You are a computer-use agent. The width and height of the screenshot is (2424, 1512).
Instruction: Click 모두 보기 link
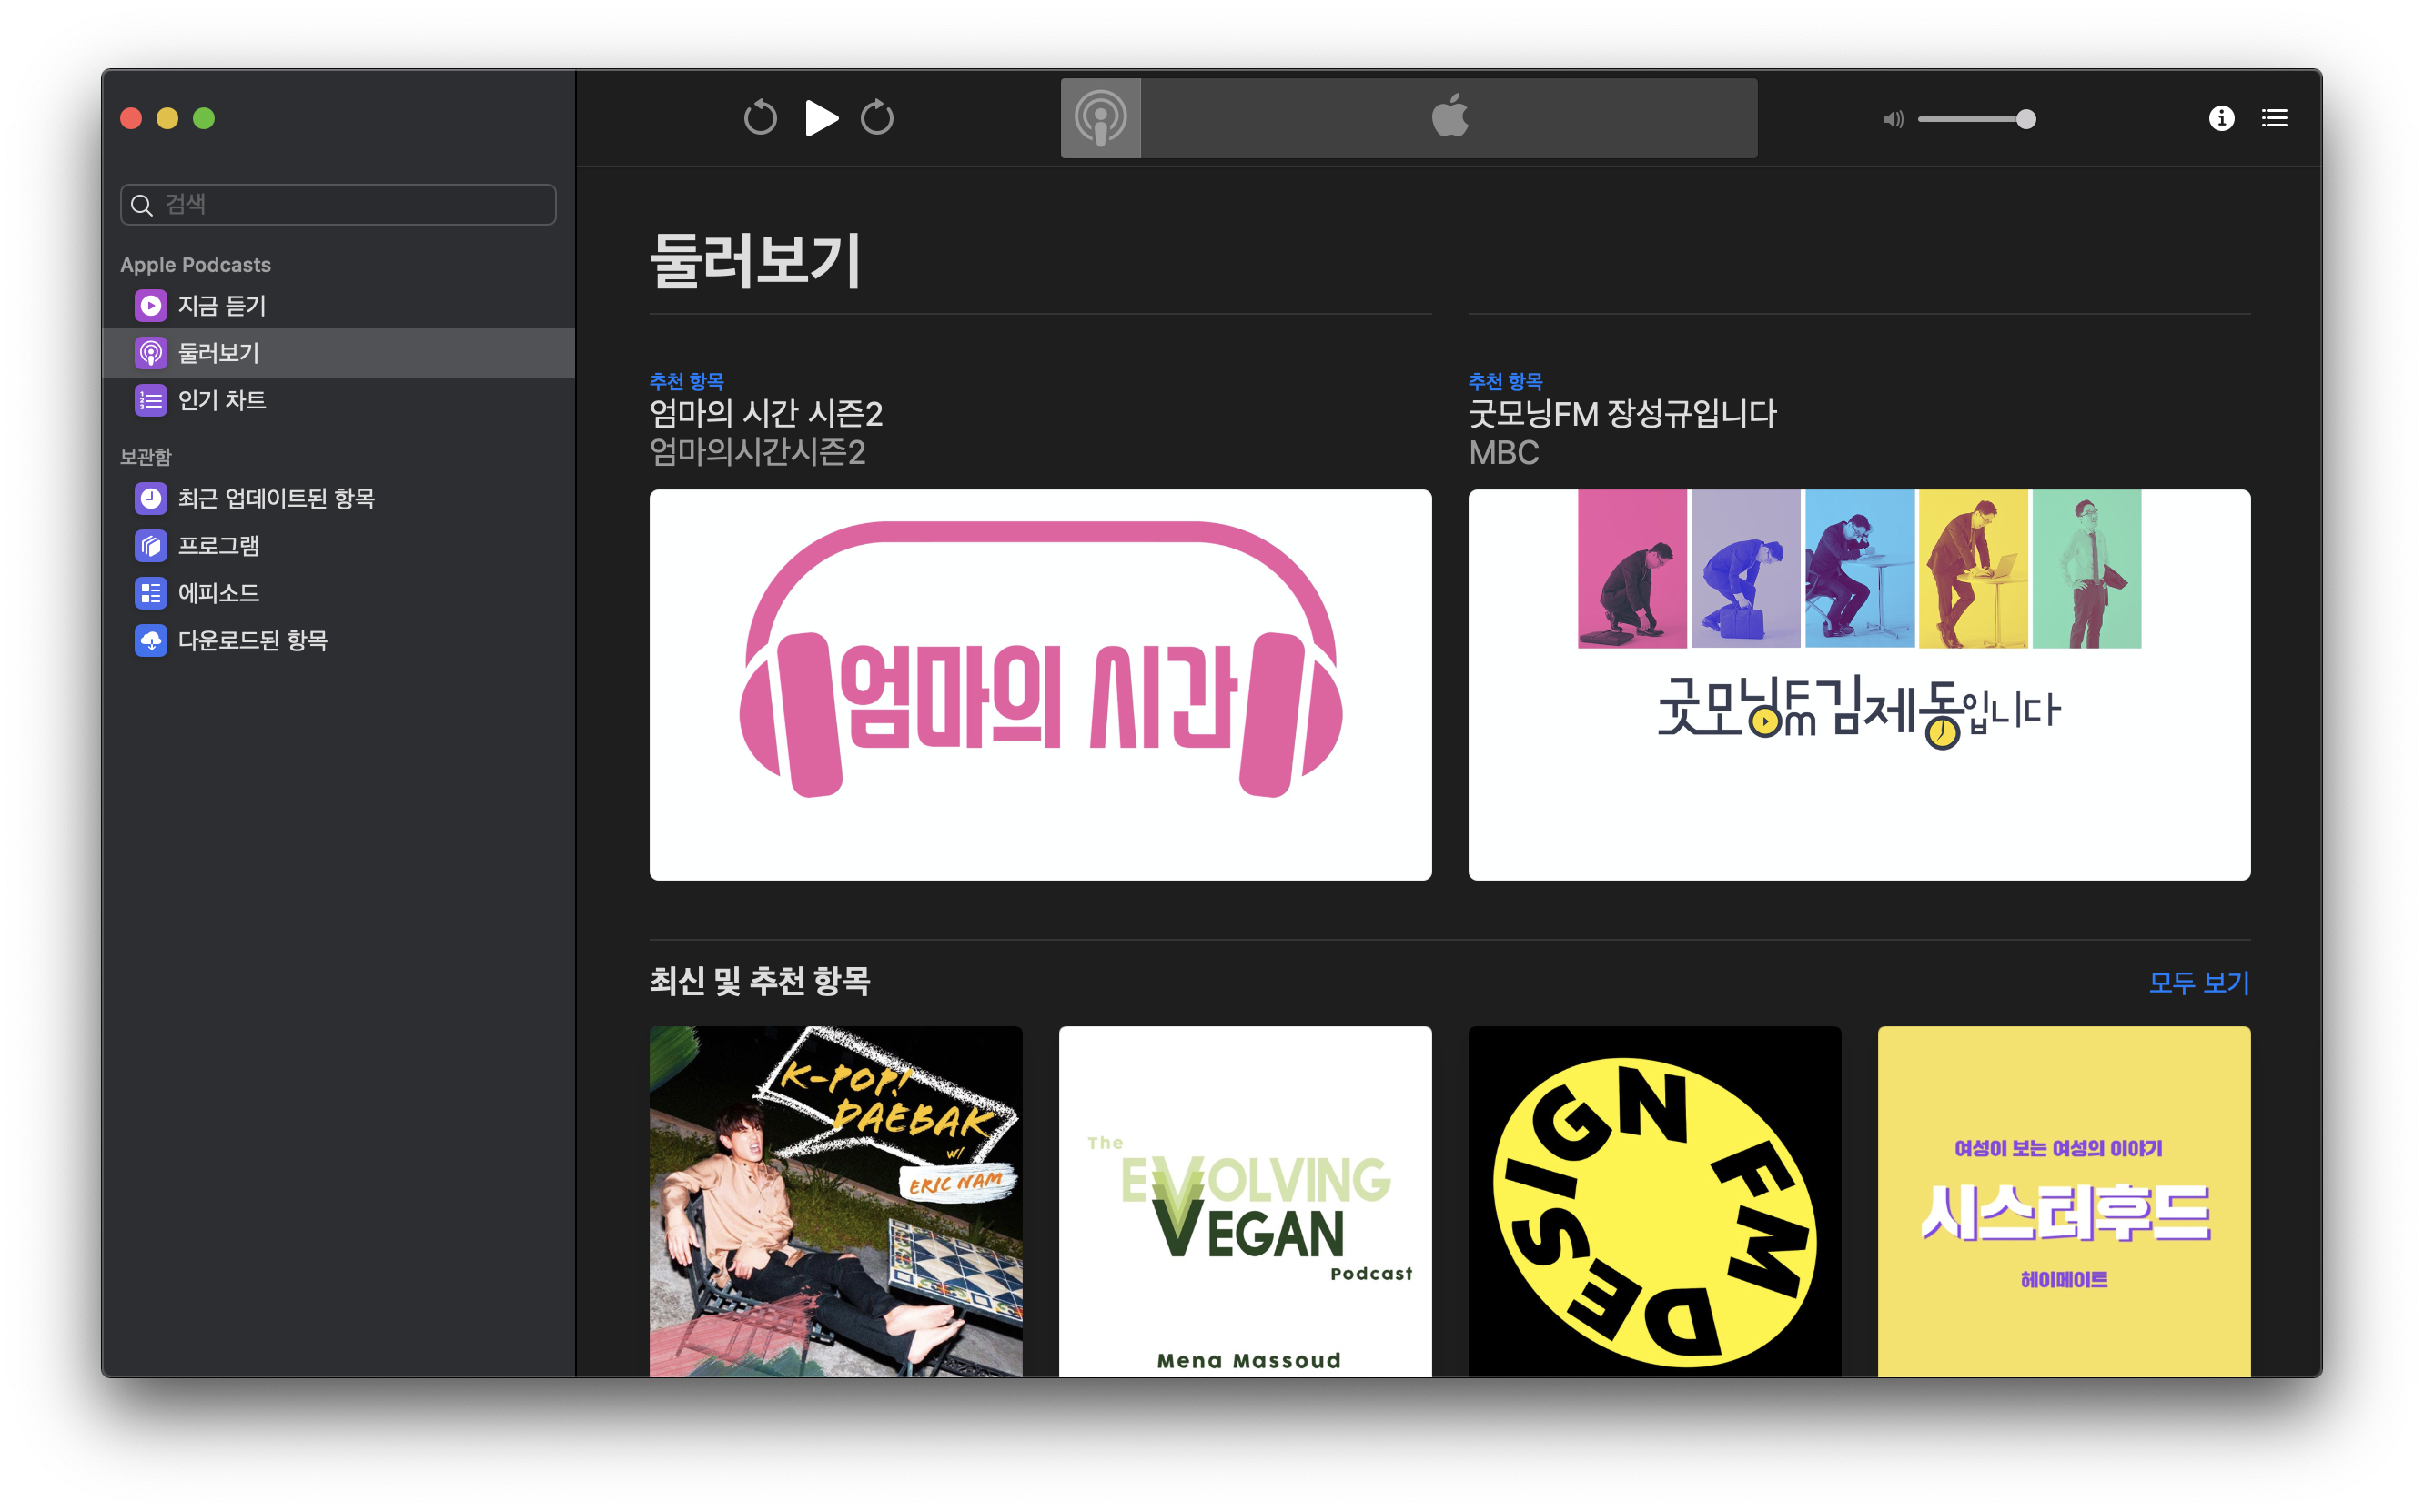tap(2198, 982)
